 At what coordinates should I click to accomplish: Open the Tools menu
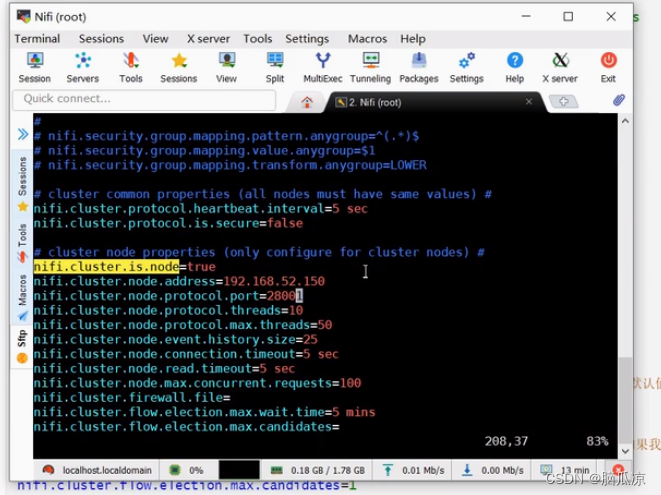(258, 39)
